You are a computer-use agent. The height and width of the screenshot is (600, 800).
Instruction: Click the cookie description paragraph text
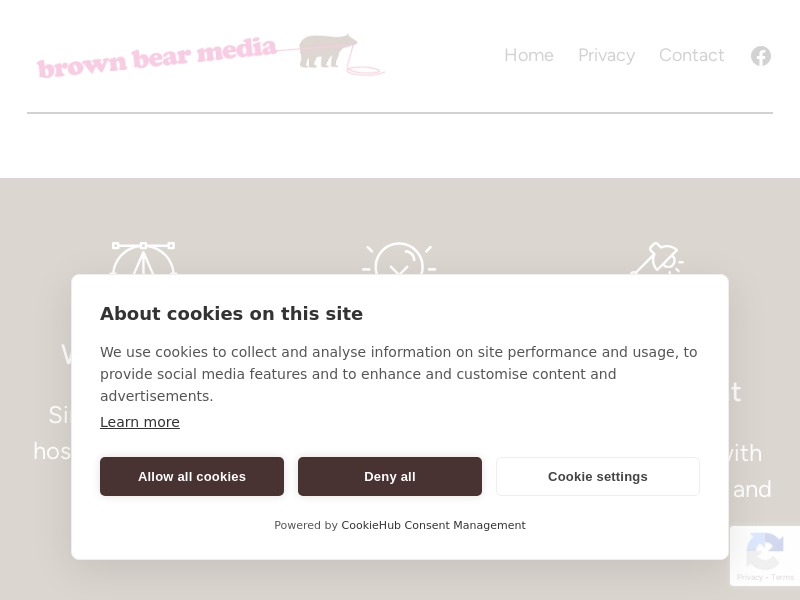point(399,374)
